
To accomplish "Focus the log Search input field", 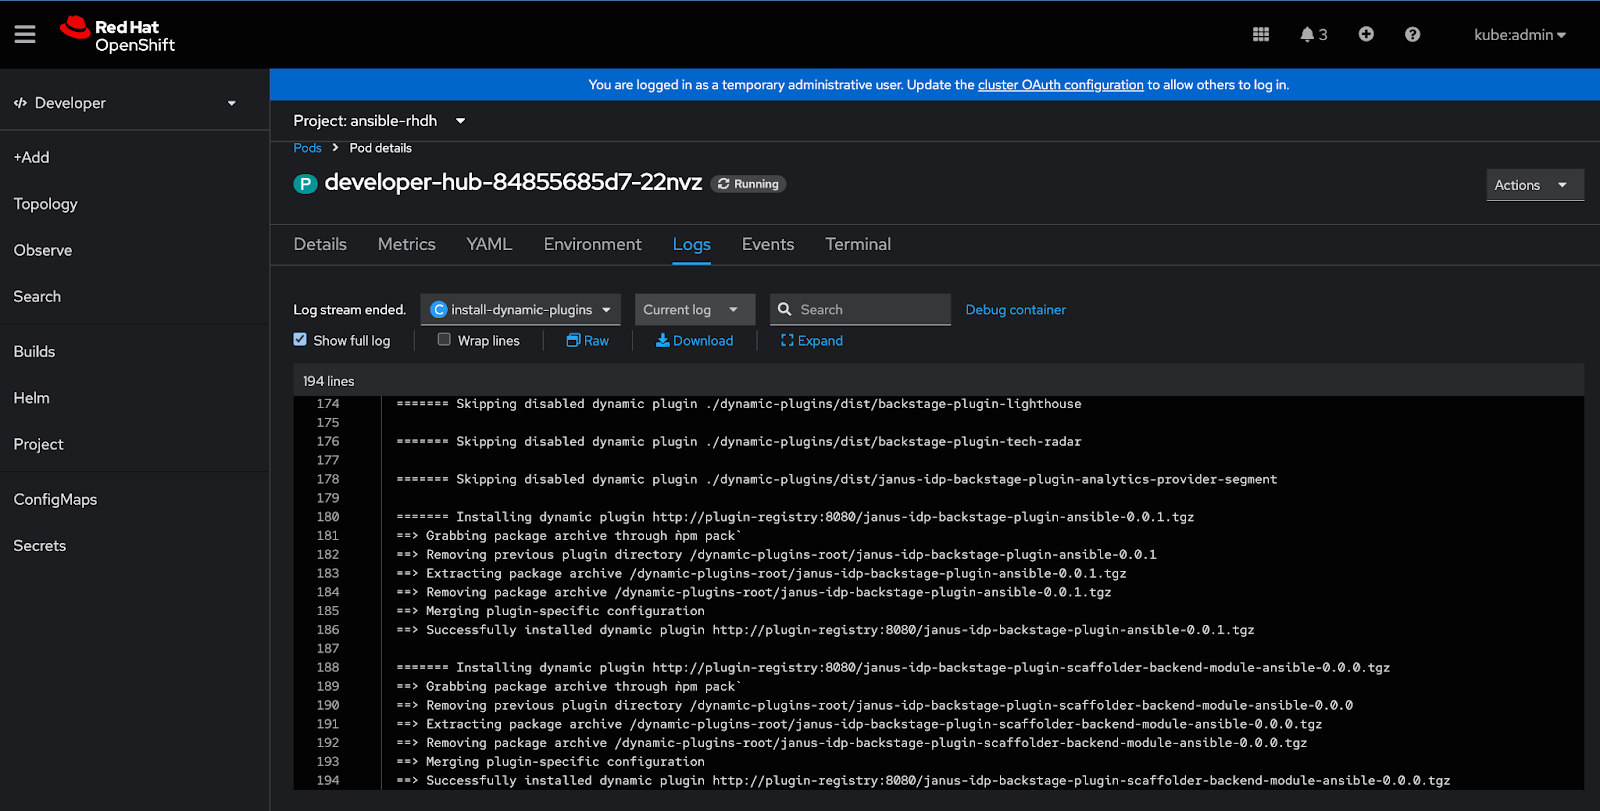I will [860, 310].
